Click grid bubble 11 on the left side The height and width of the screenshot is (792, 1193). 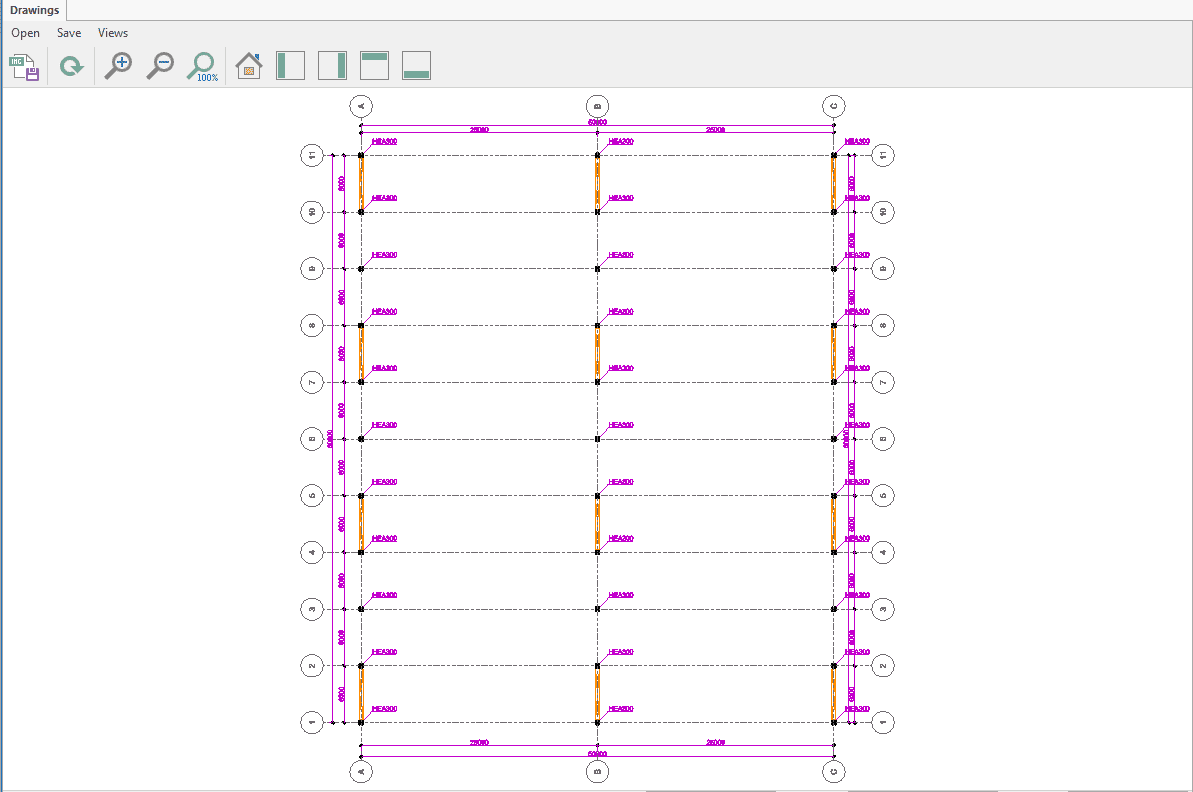pos(313,155)
